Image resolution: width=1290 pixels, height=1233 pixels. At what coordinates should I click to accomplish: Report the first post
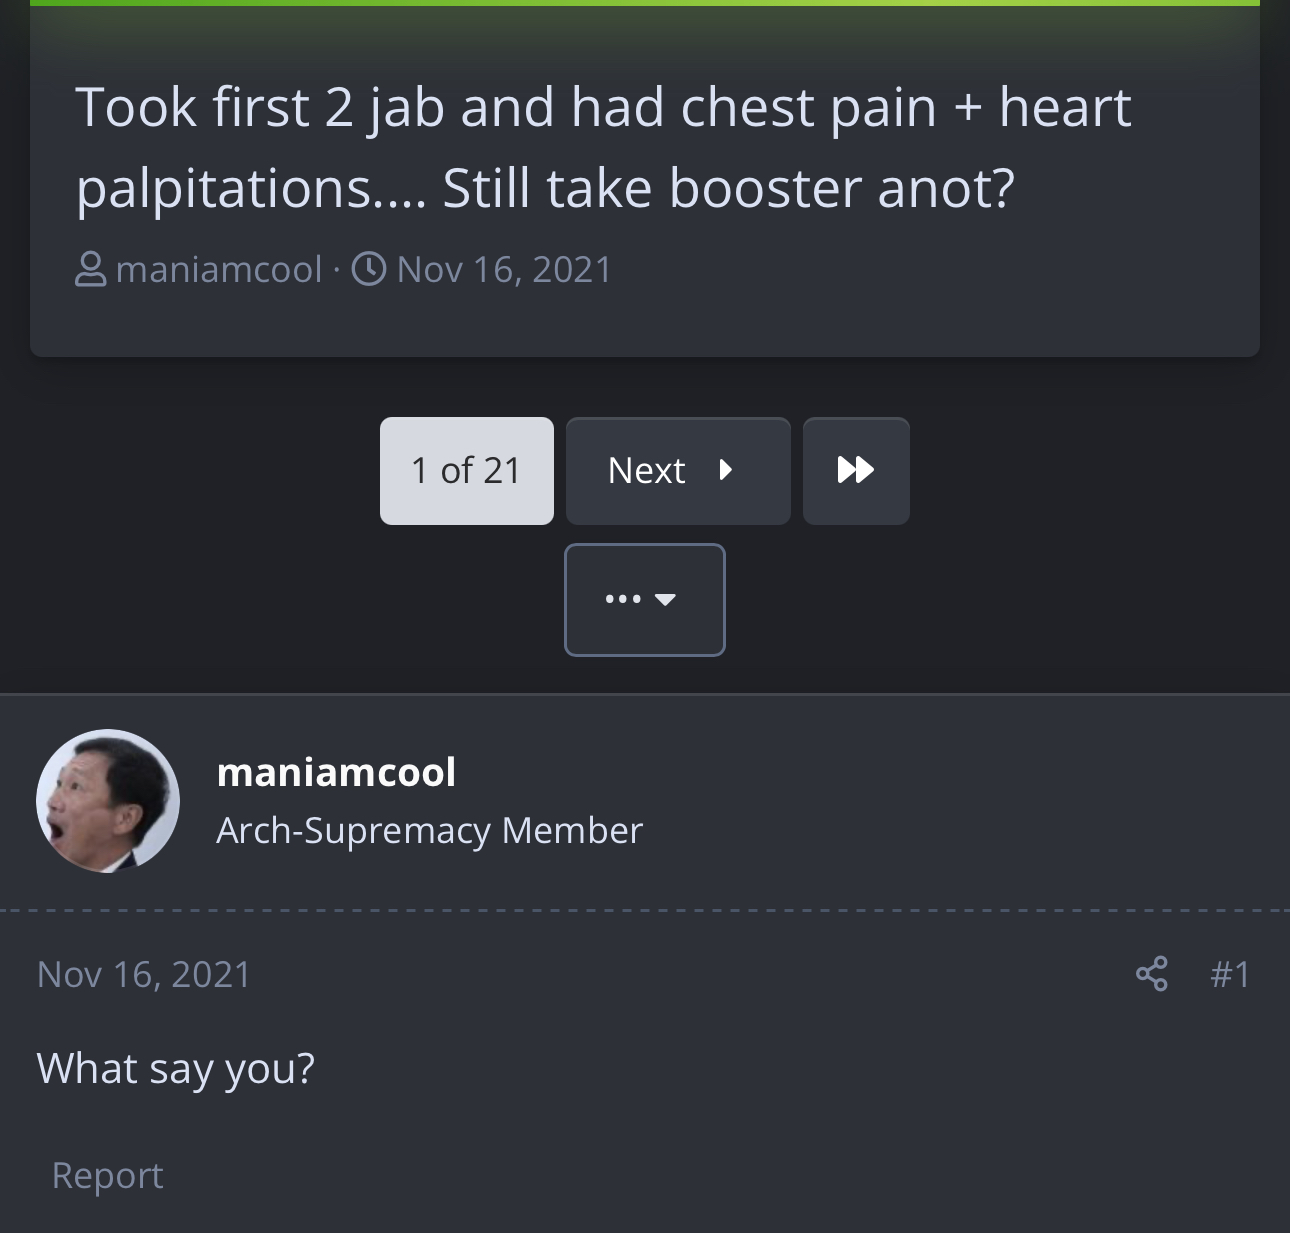click(x=107, y=1175)
